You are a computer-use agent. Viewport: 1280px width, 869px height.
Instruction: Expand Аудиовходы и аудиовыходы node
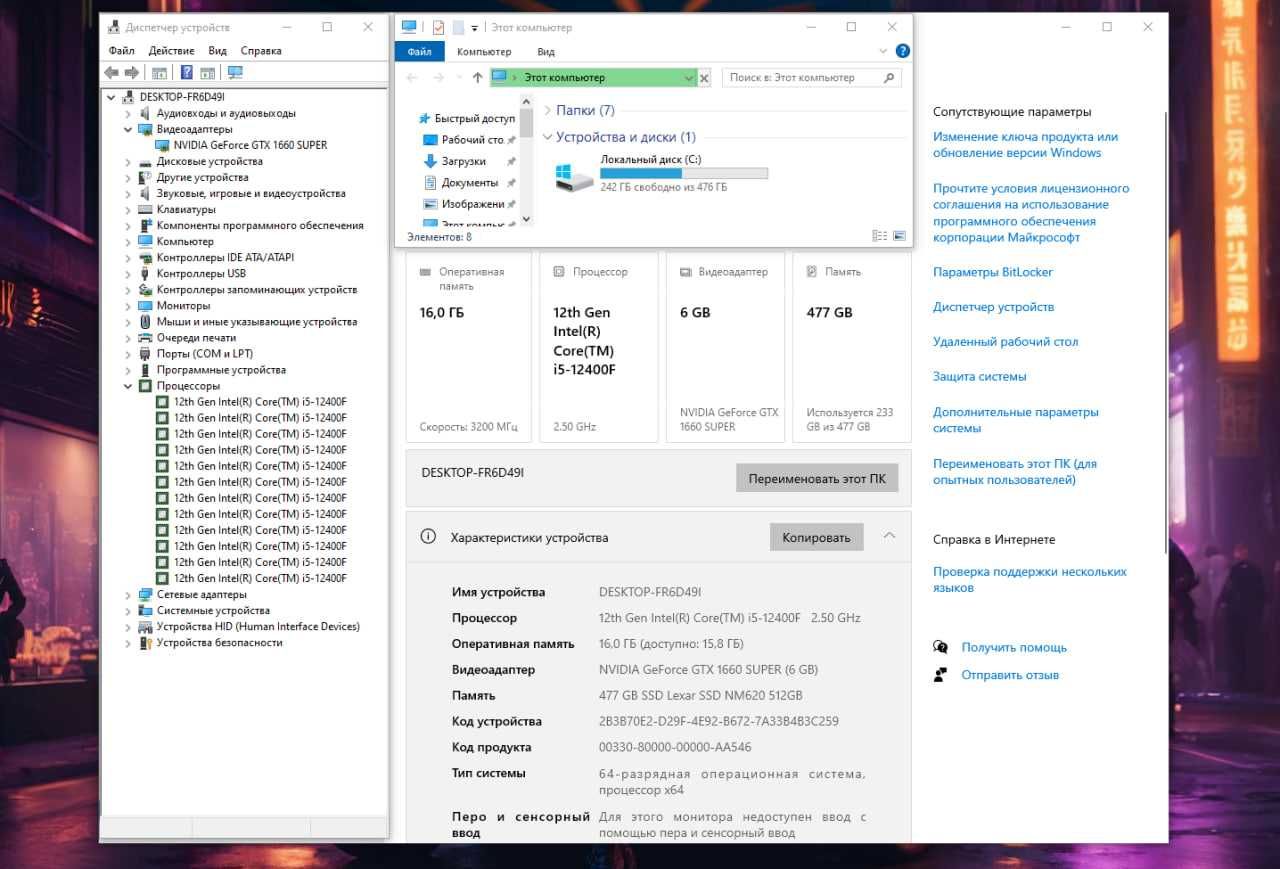(128, 113)
